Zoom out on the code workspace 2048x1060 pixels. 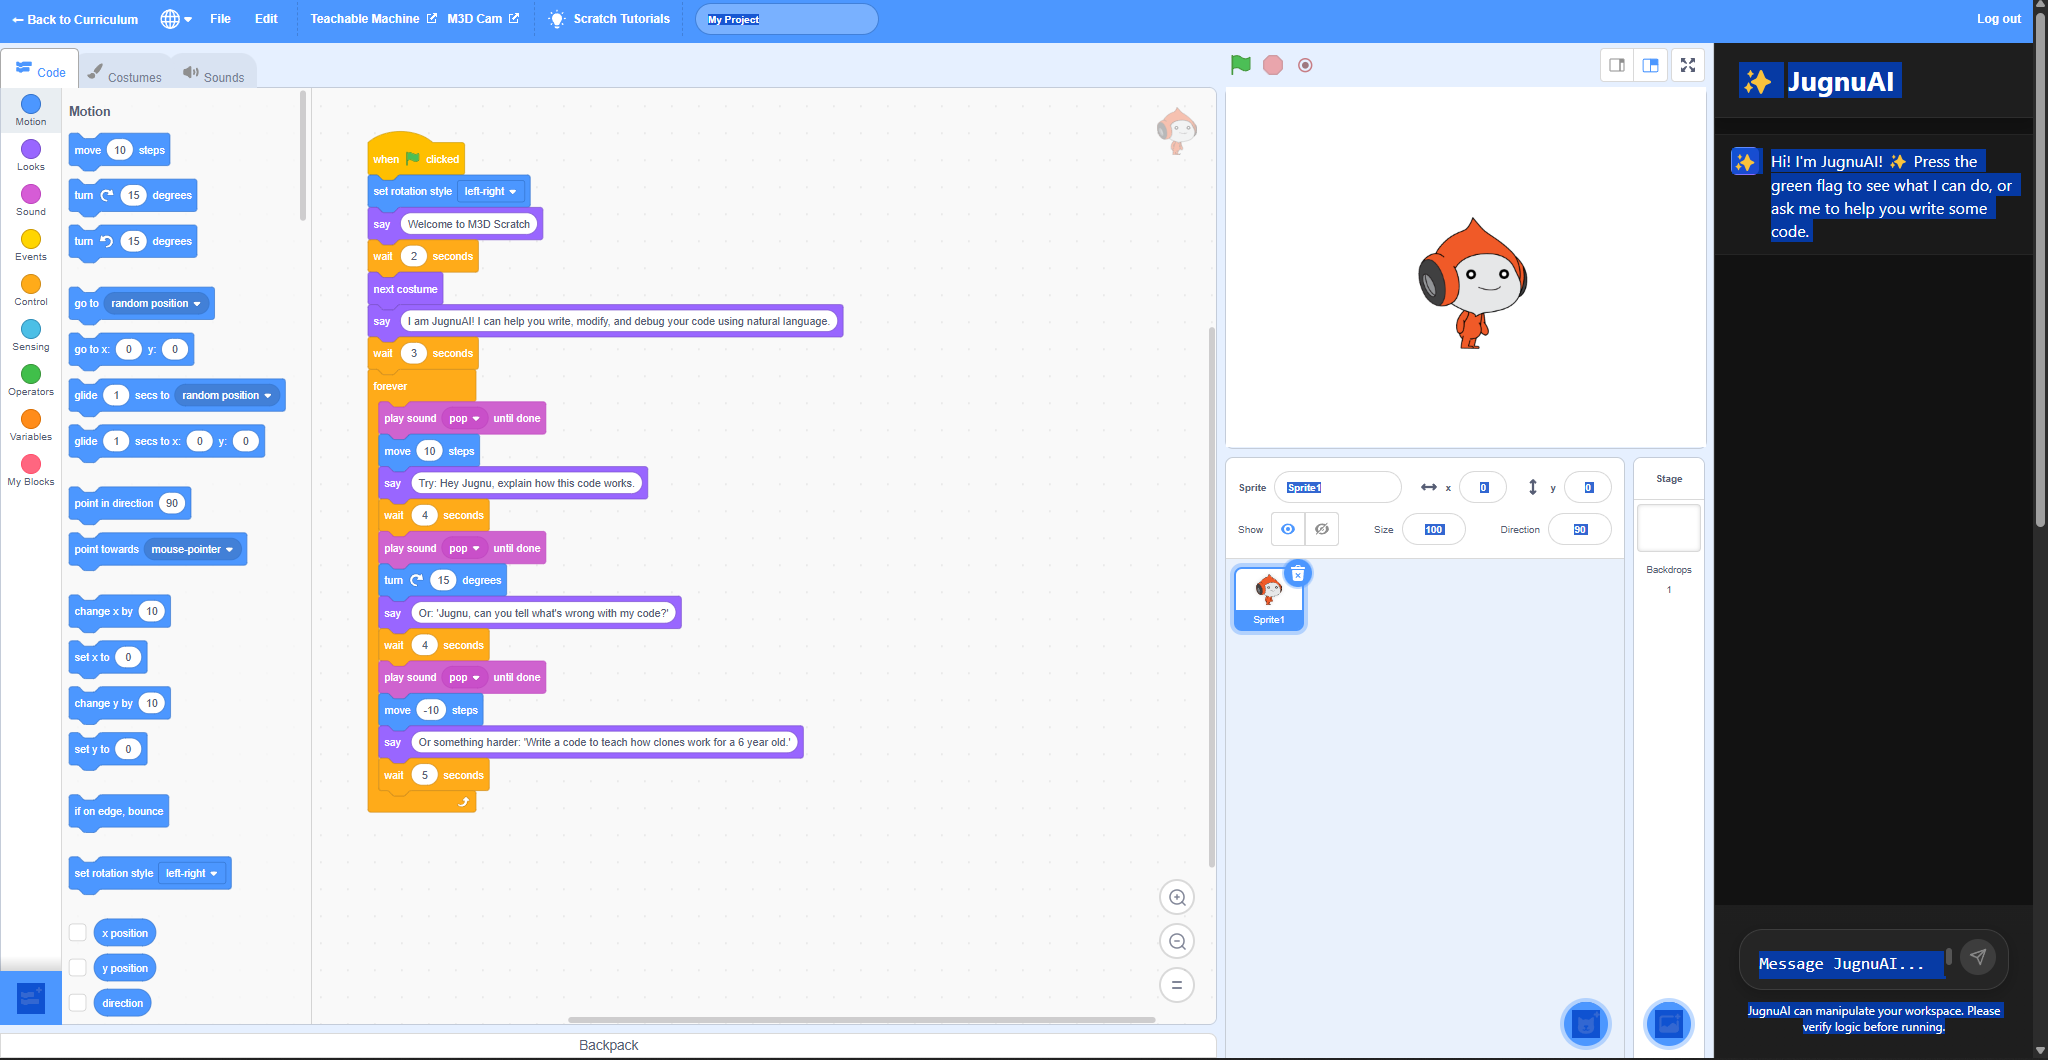click(x=1177, y=941)
